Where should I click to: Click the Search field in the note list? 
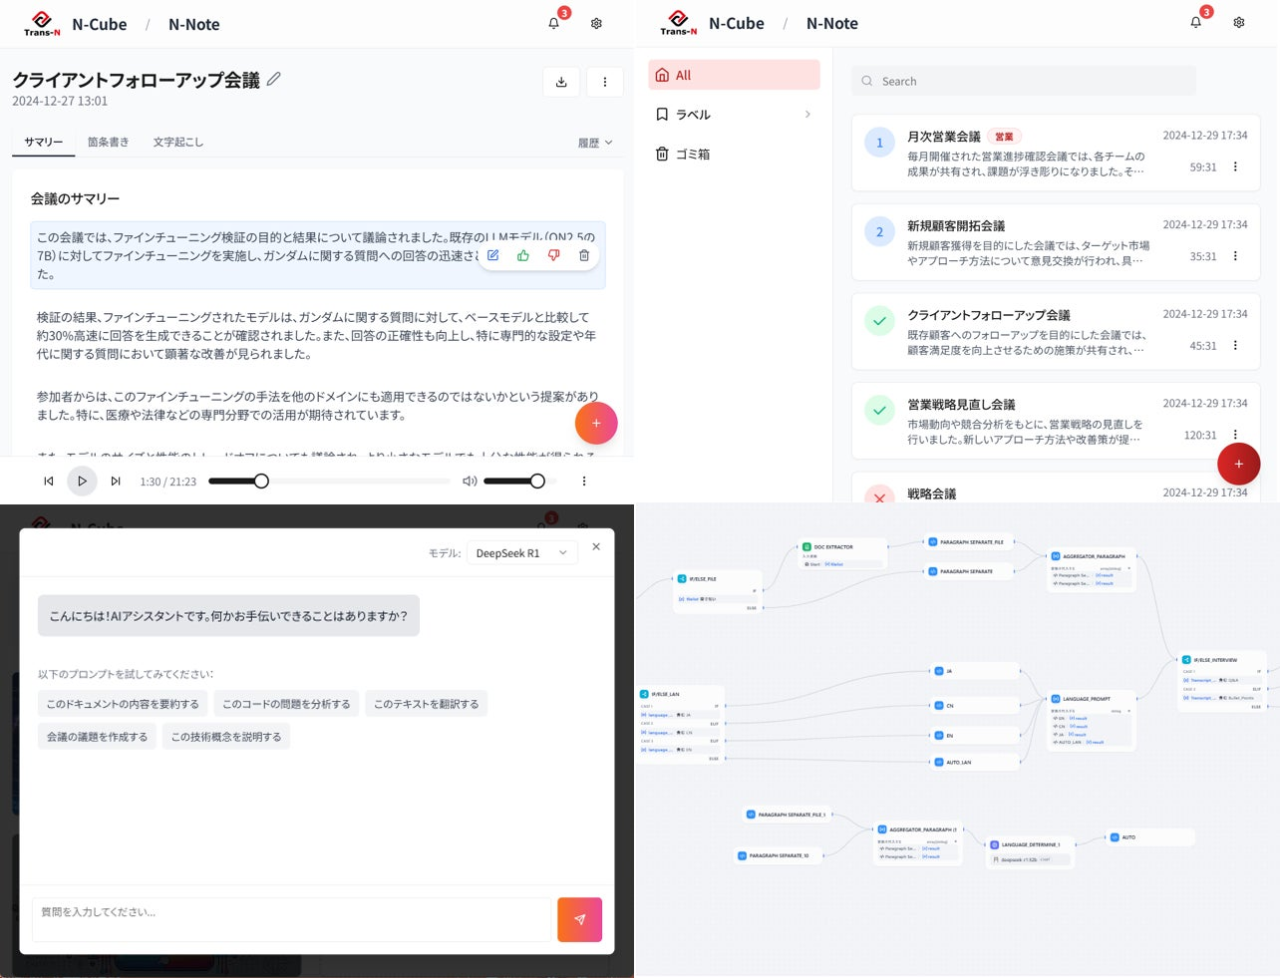click(x=1024, y=81)
